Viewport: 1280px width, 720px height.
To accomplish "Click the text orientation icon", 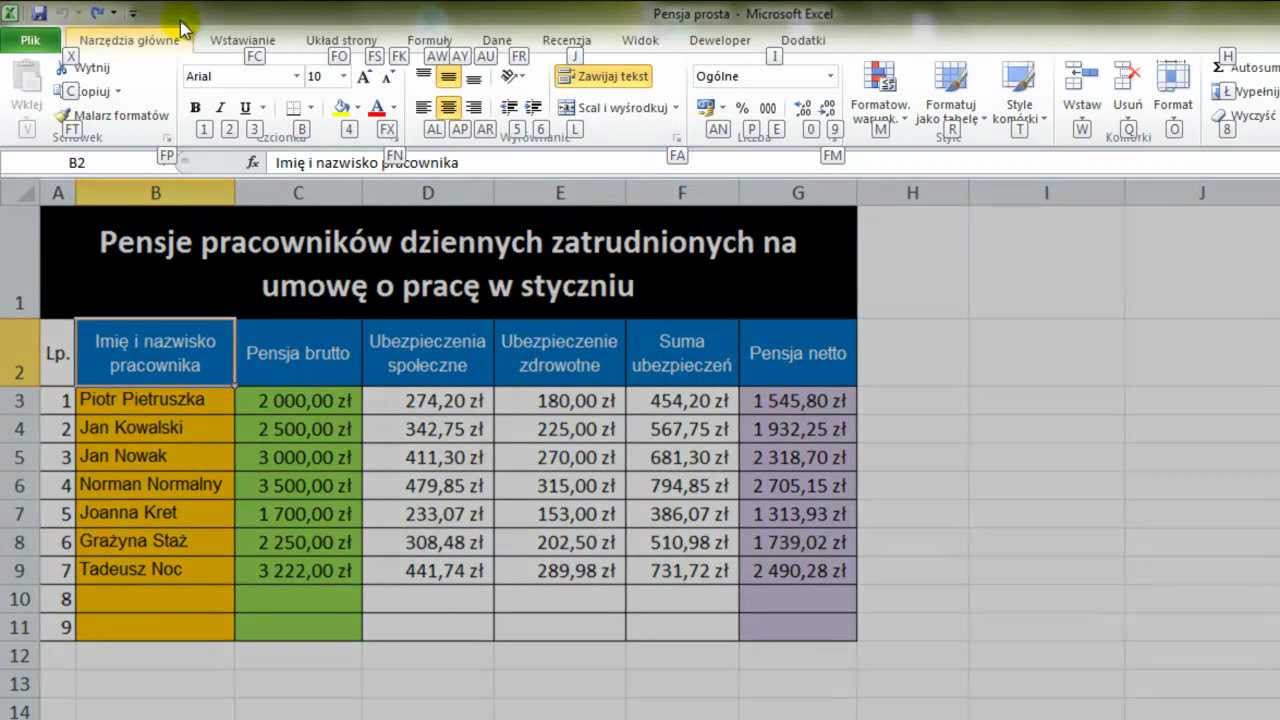I will 510,76.
